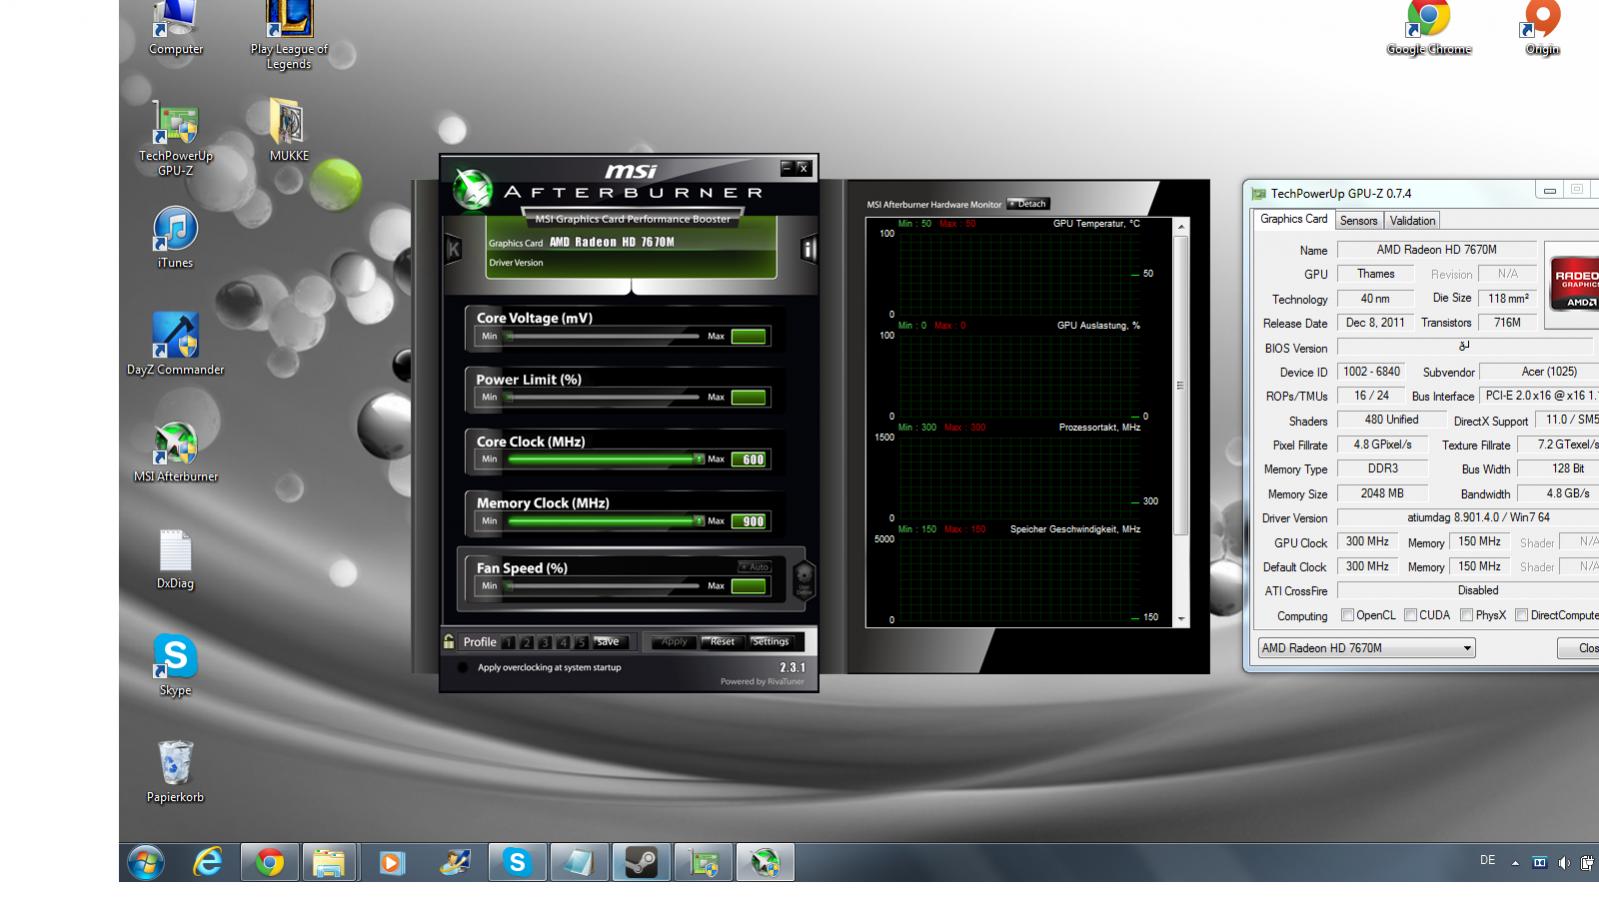Click the Memory Clock value field 900
The height and width of the screenshot is (899, 1599).
(x=749, y=521)
